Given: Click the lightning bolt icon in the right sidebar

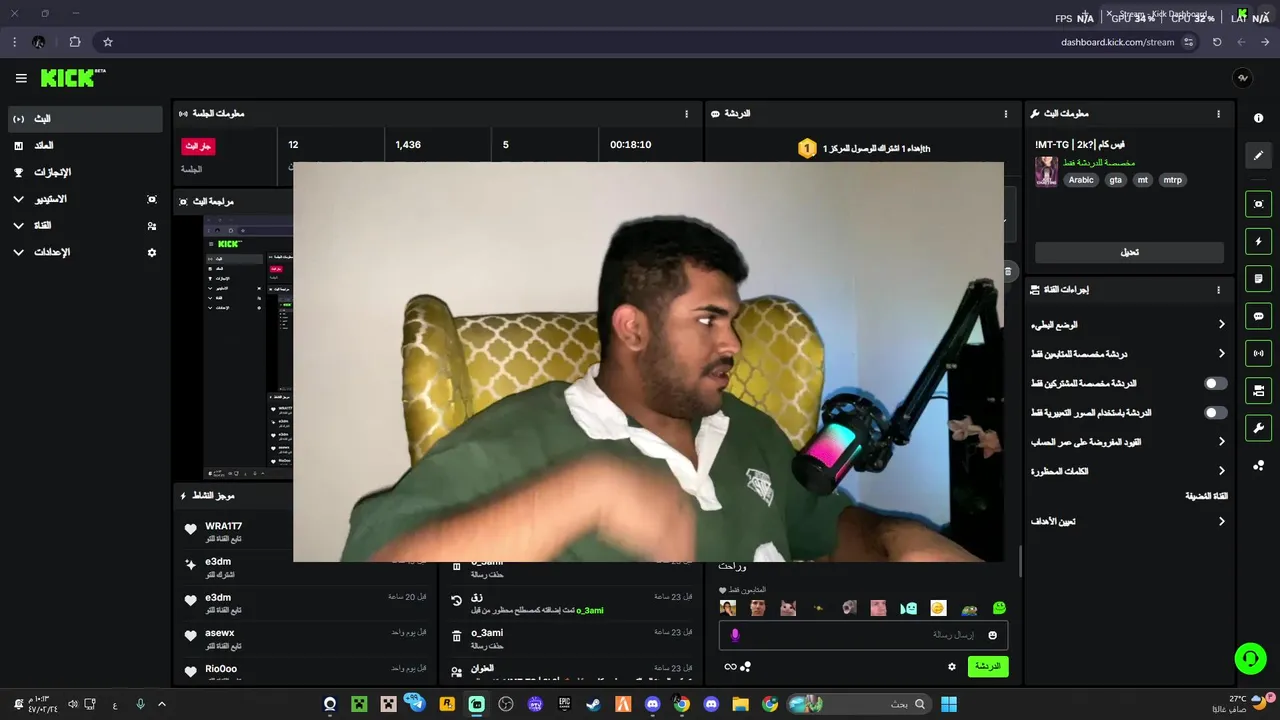Looking at the screenshot, I should pyautogui.click(x=1258, y=241).
